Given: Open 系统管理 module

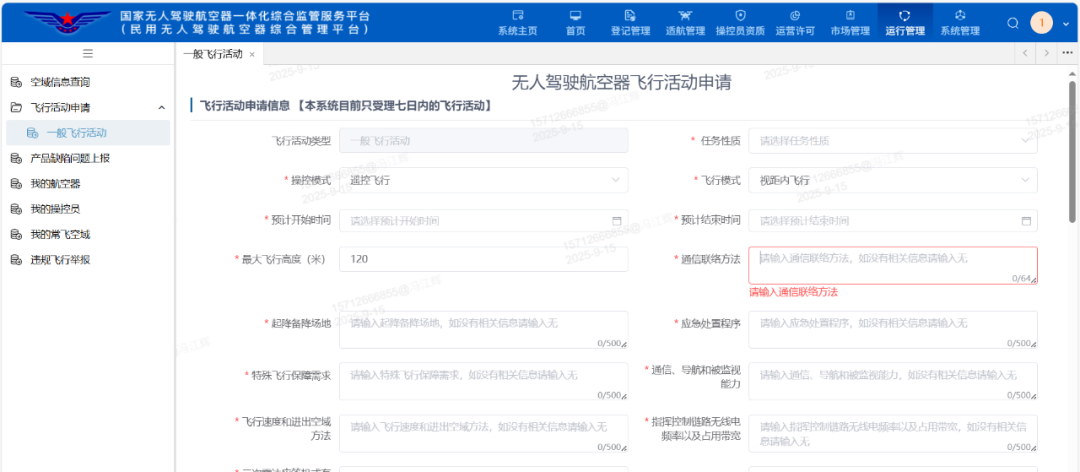Looking at the screenshot, I should pos(960,22).
